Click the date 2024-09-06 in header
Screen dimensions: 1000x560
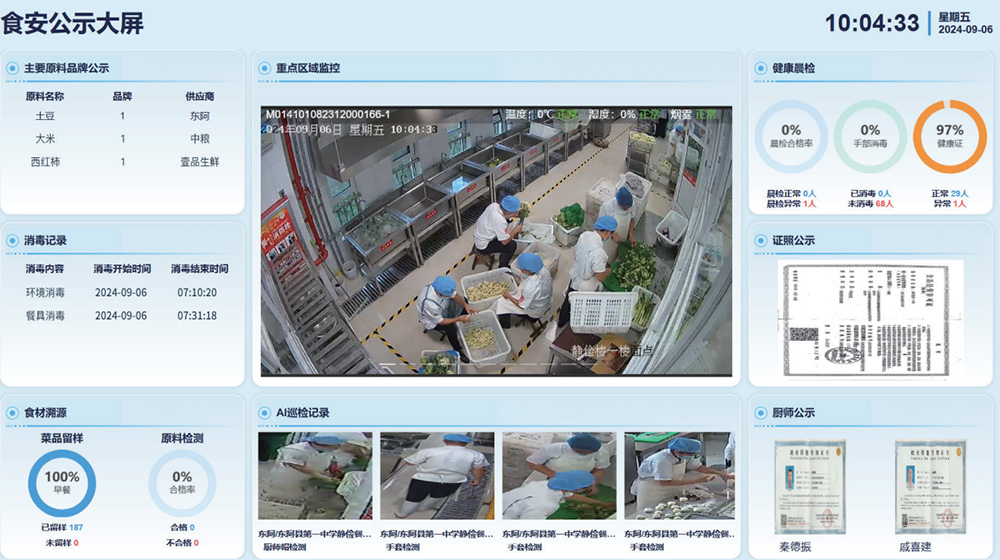(x=965, y=29)
